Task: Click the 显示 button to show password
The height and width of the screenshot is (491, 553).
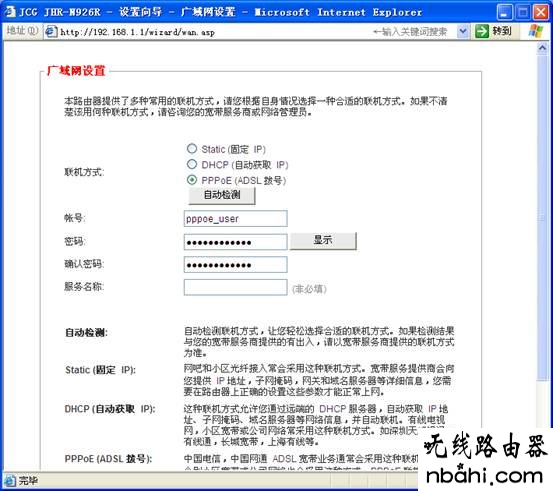Action: pyautogui.click(x=323, y=241)
